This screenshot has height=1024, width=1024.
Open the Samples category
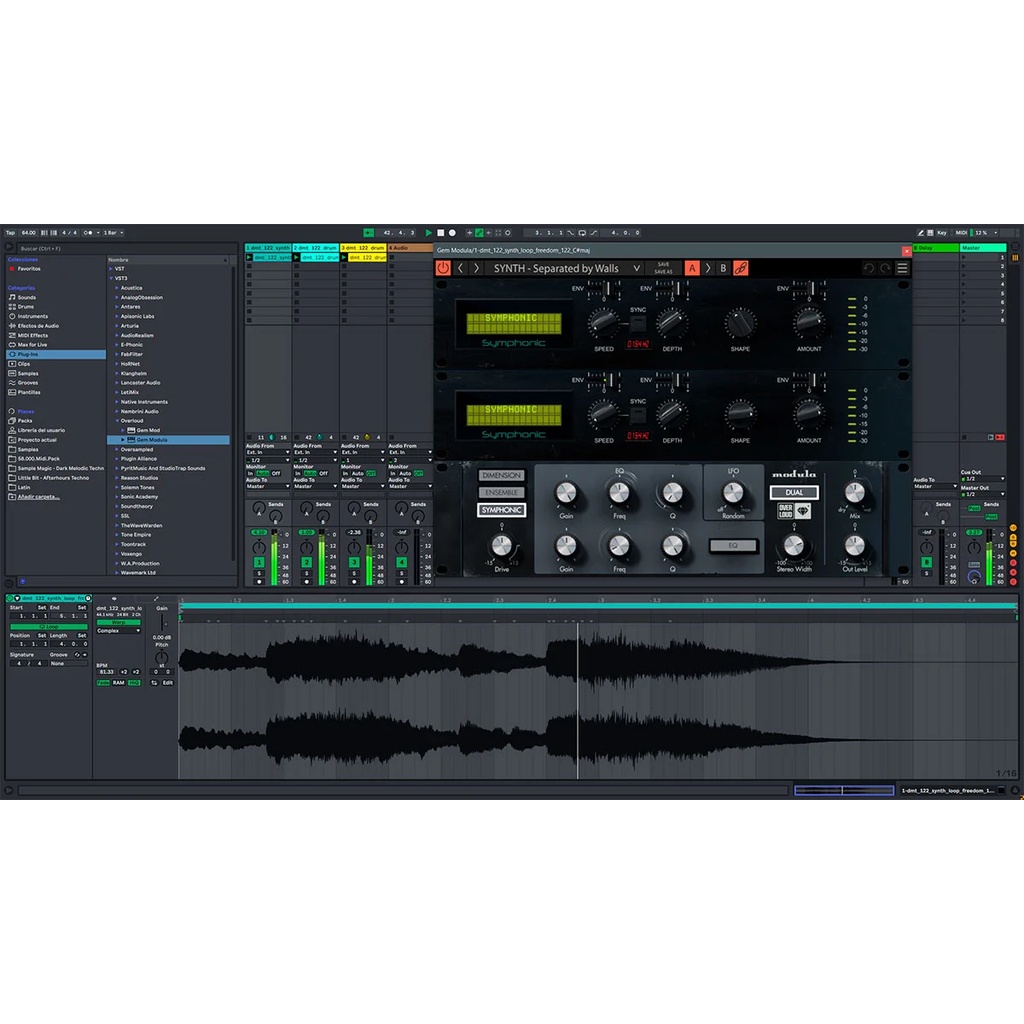[28, 373]
